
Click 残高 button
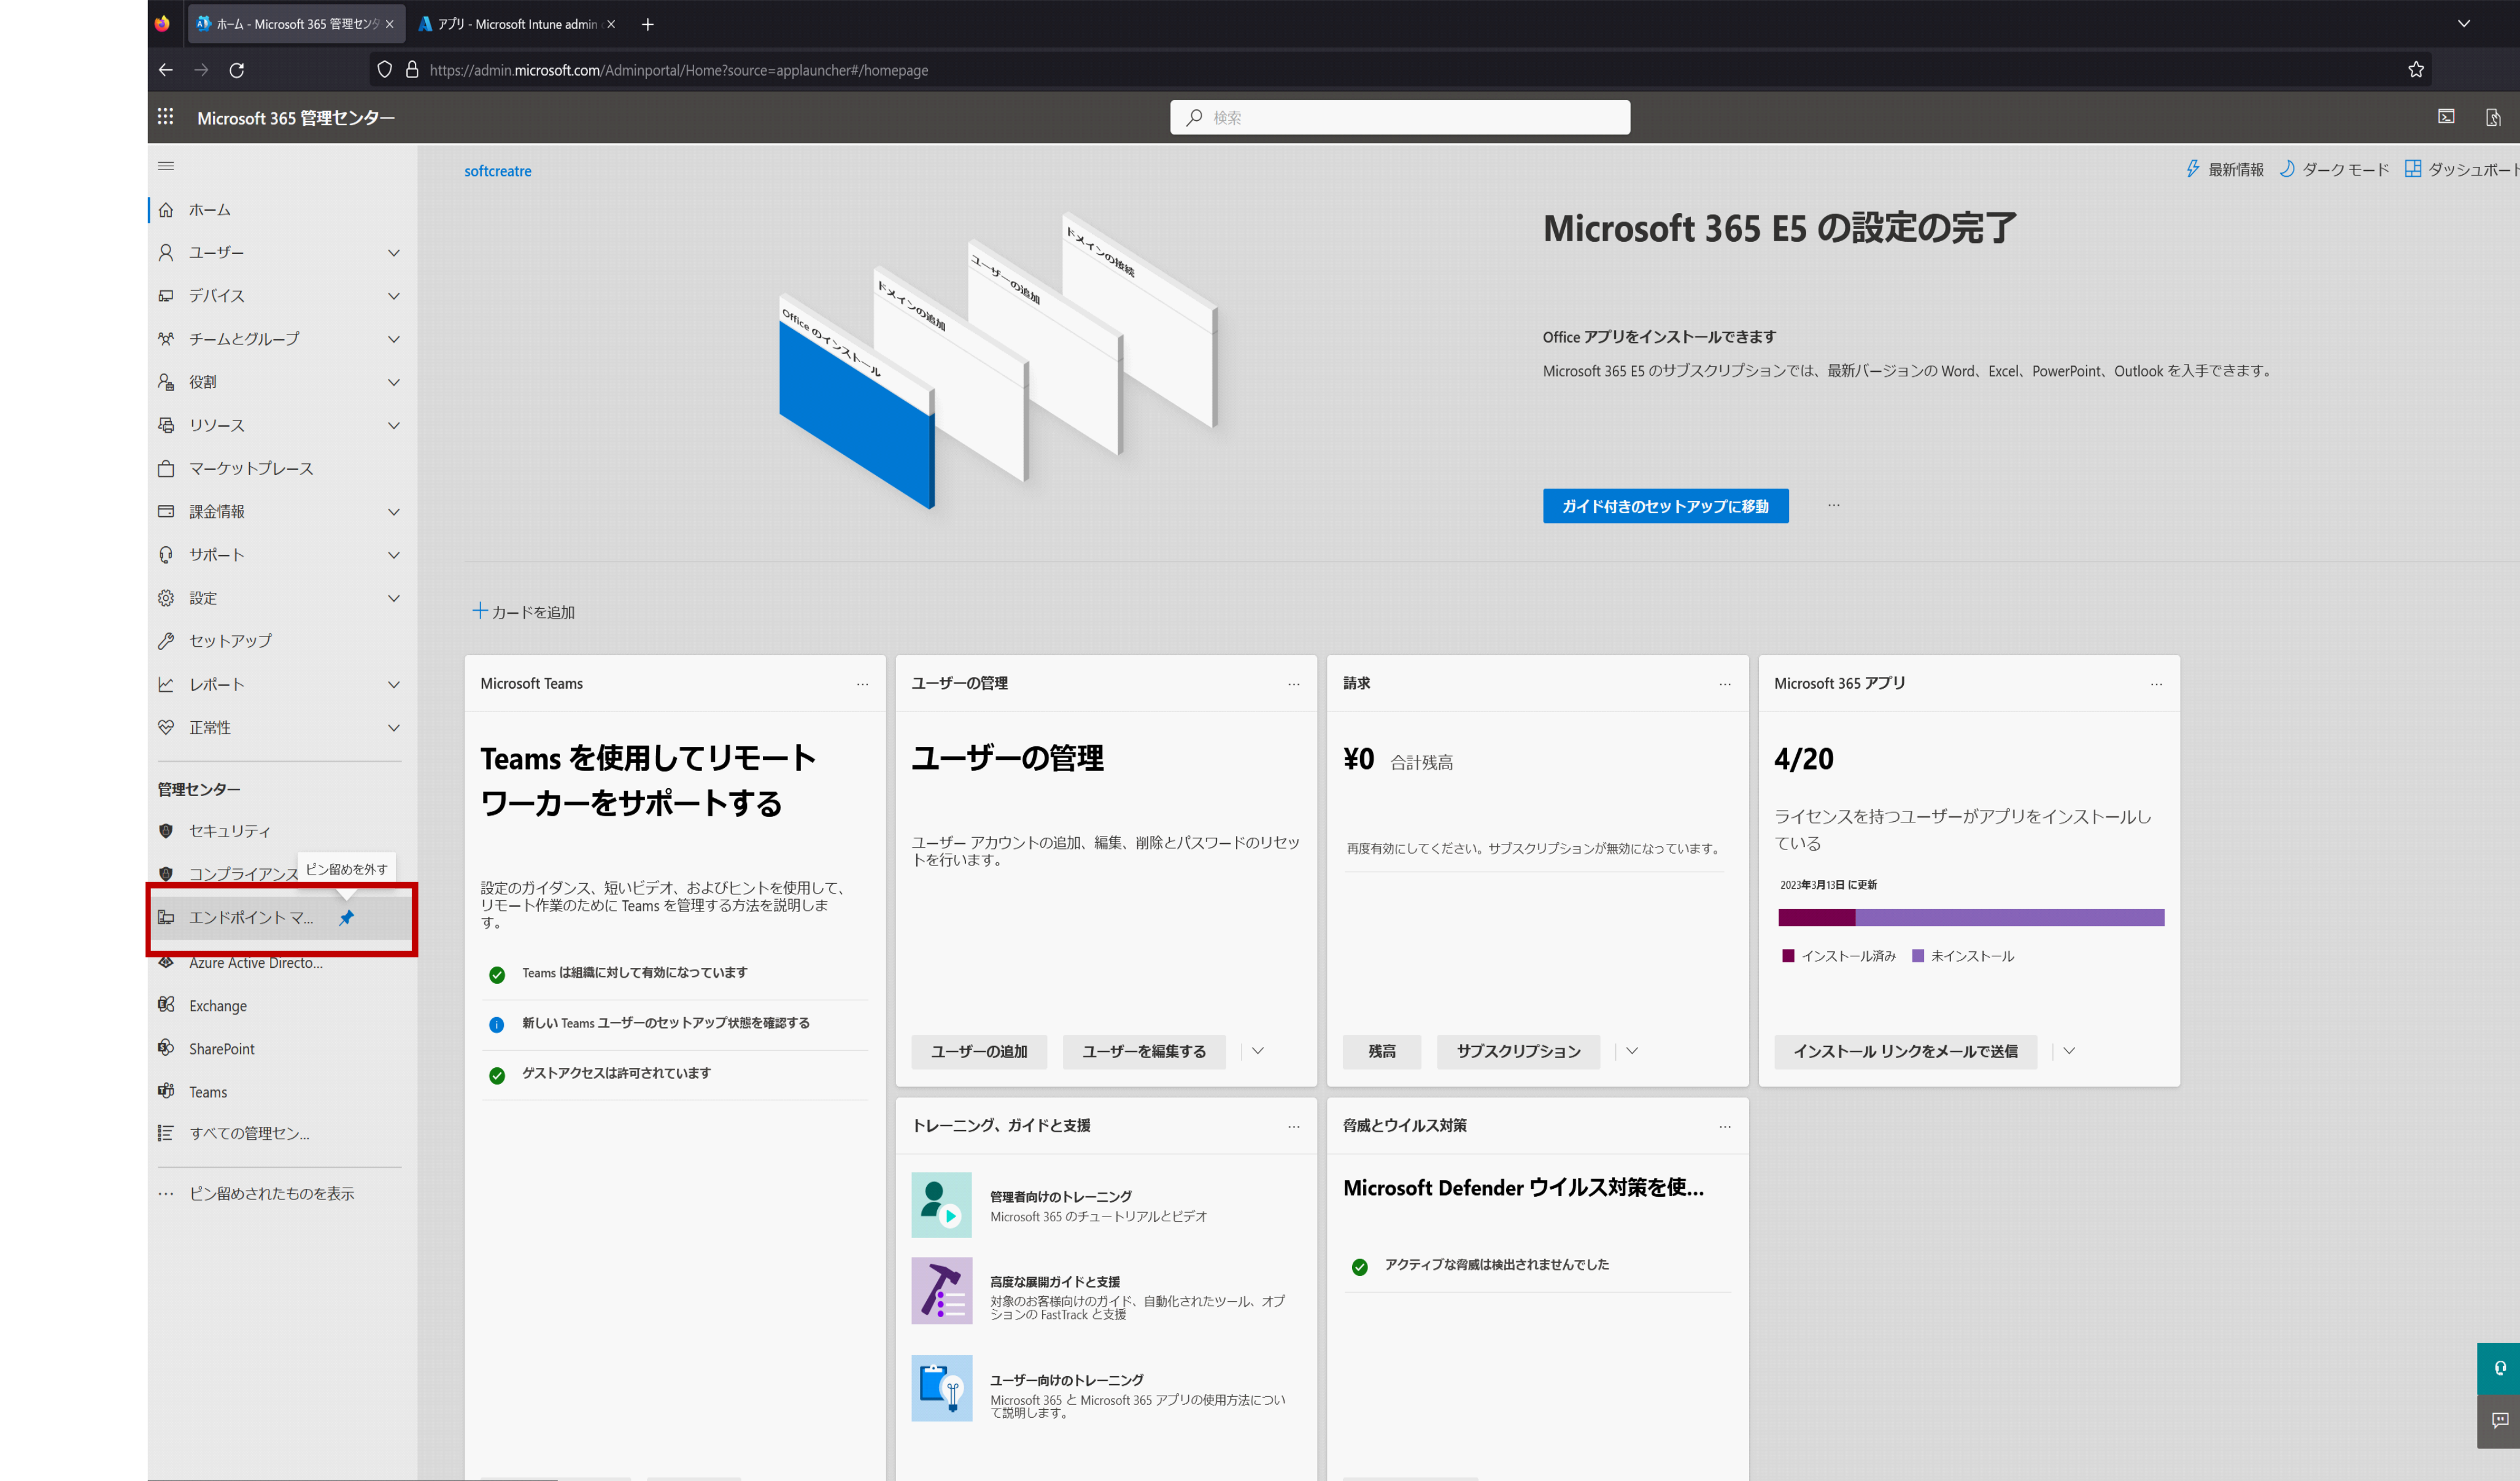[1382, 1052]
